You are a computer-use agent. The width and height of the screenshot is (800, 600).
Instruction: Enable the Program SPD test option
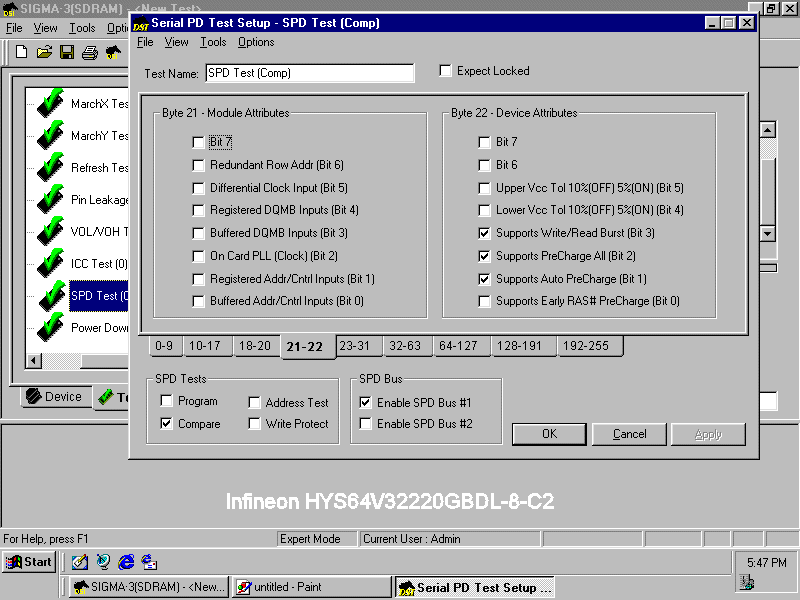167,399
